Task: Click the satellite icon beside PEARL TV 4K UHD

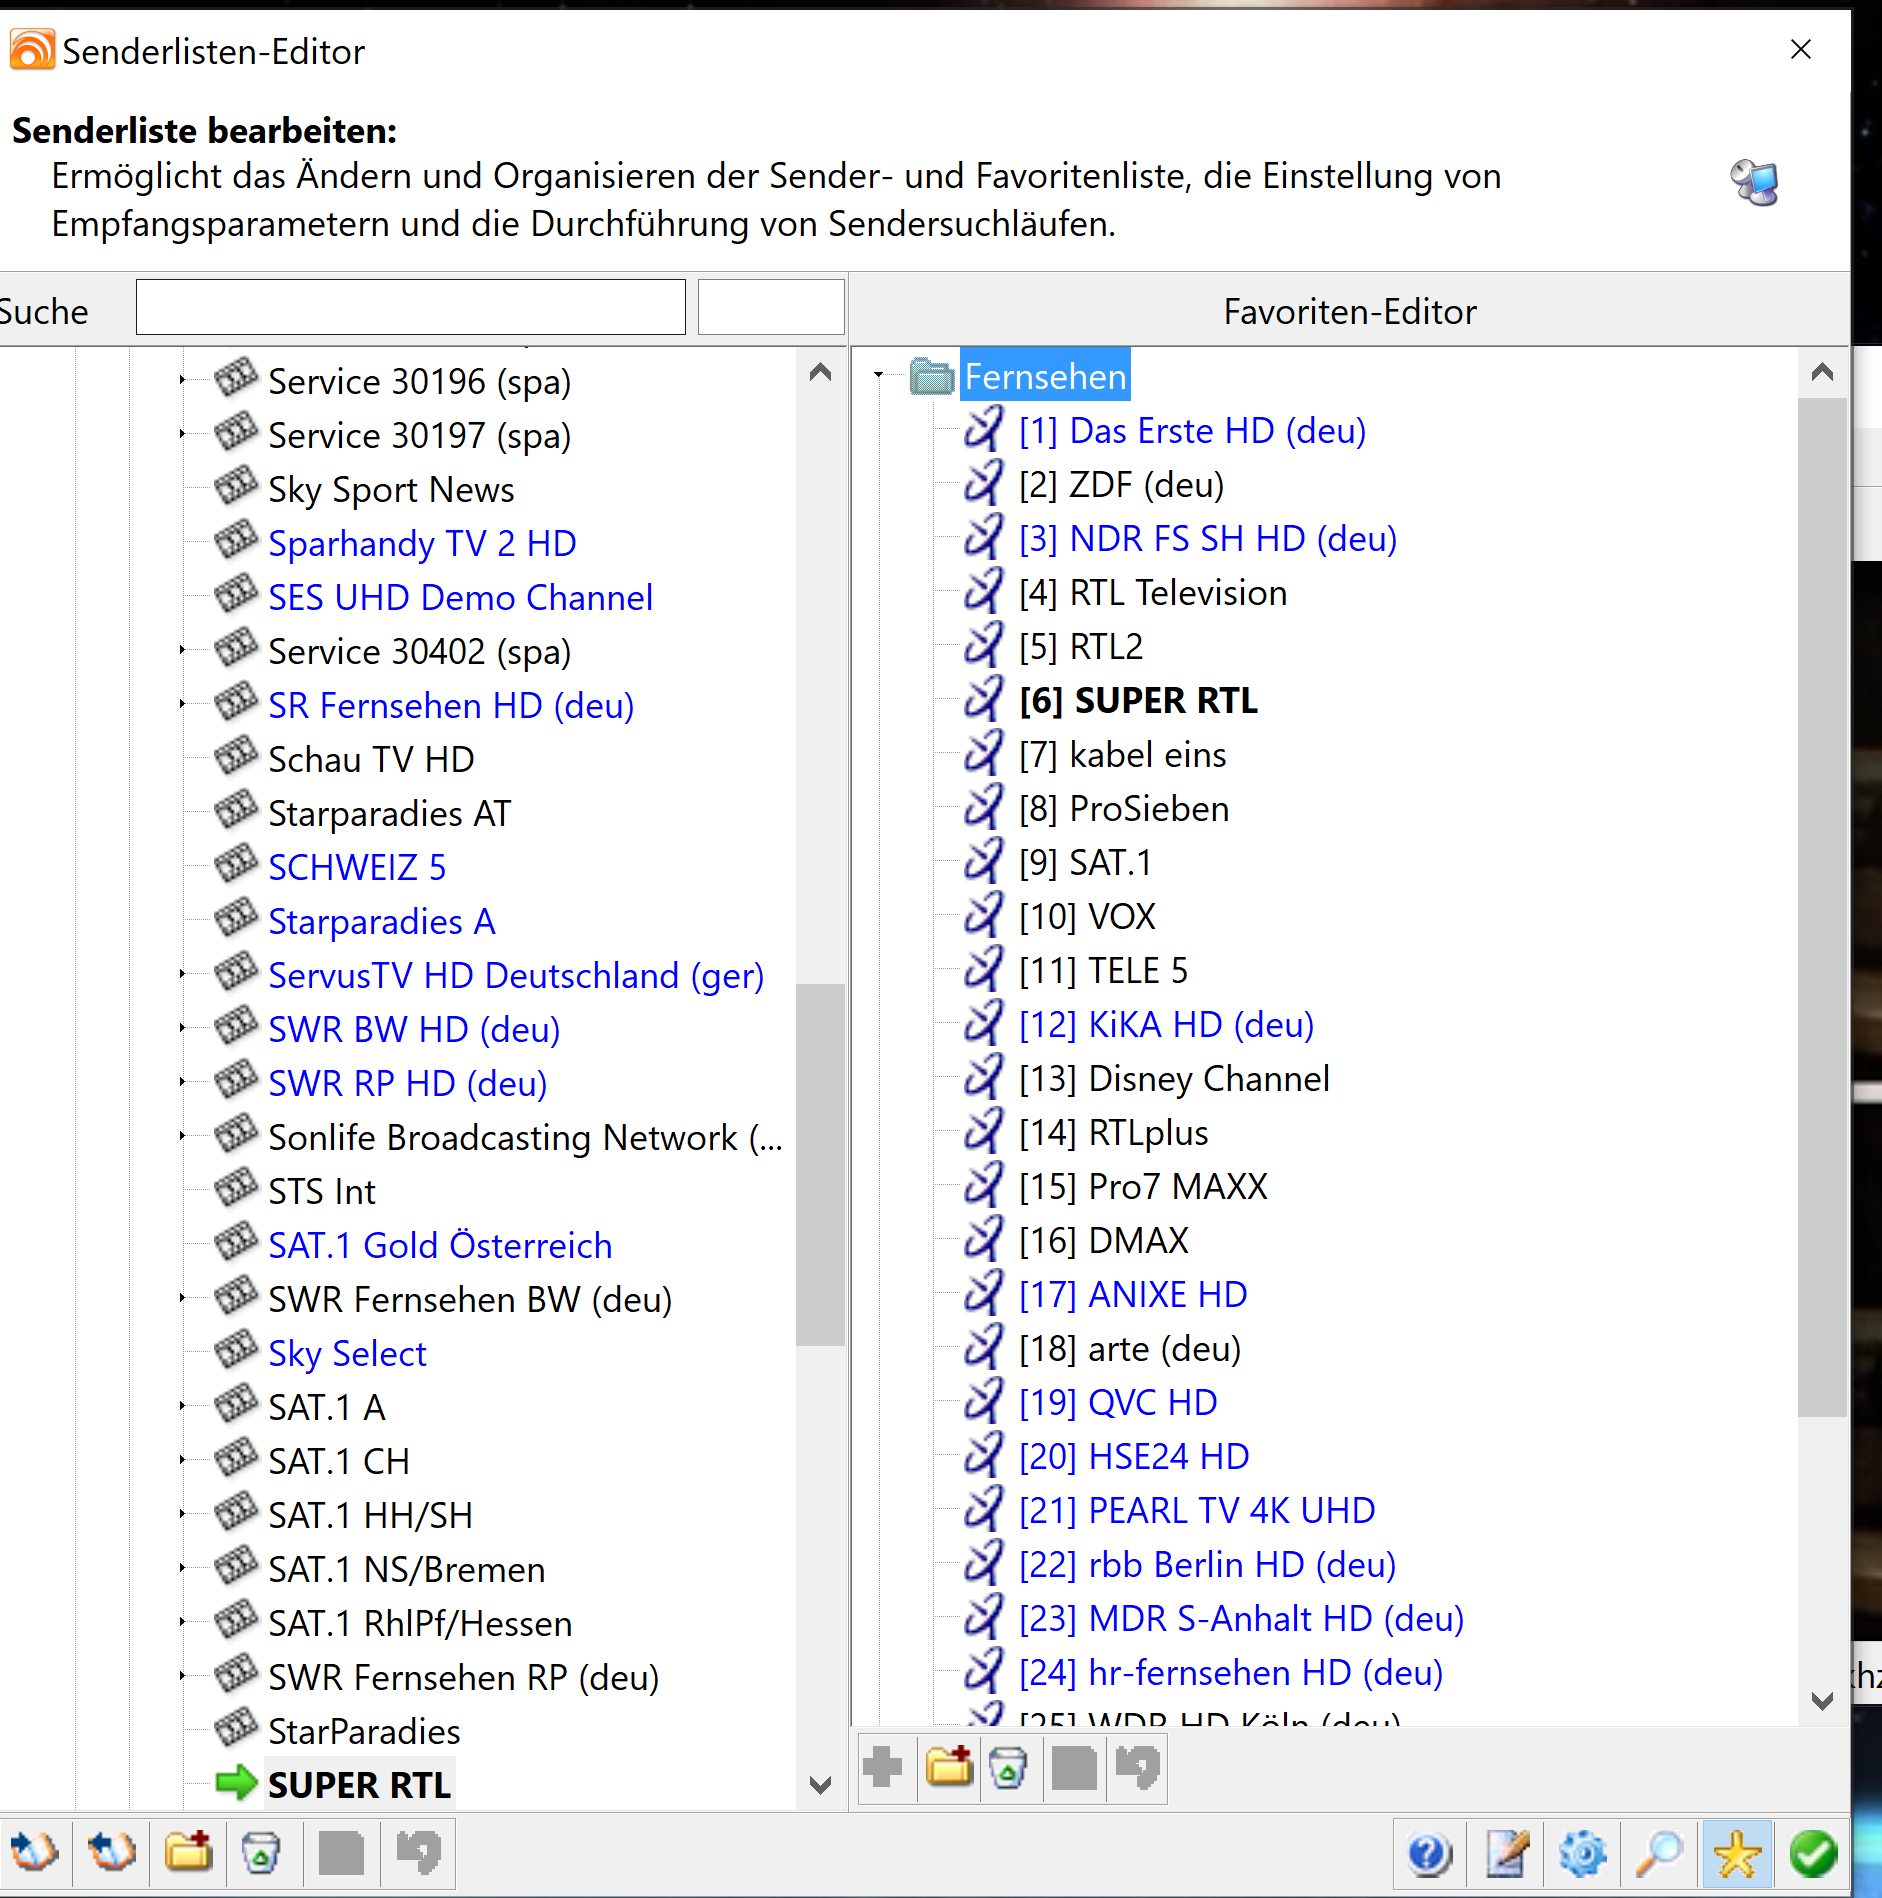Action: 984,1510
